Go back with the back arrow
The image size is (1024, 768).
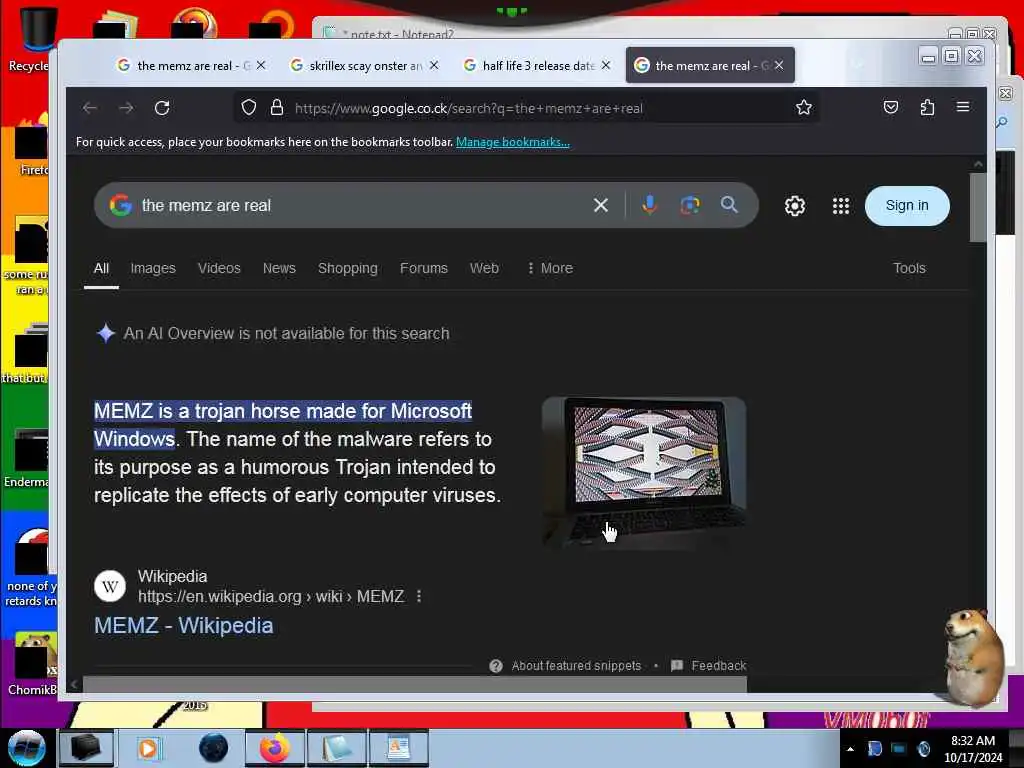[90, 108]
